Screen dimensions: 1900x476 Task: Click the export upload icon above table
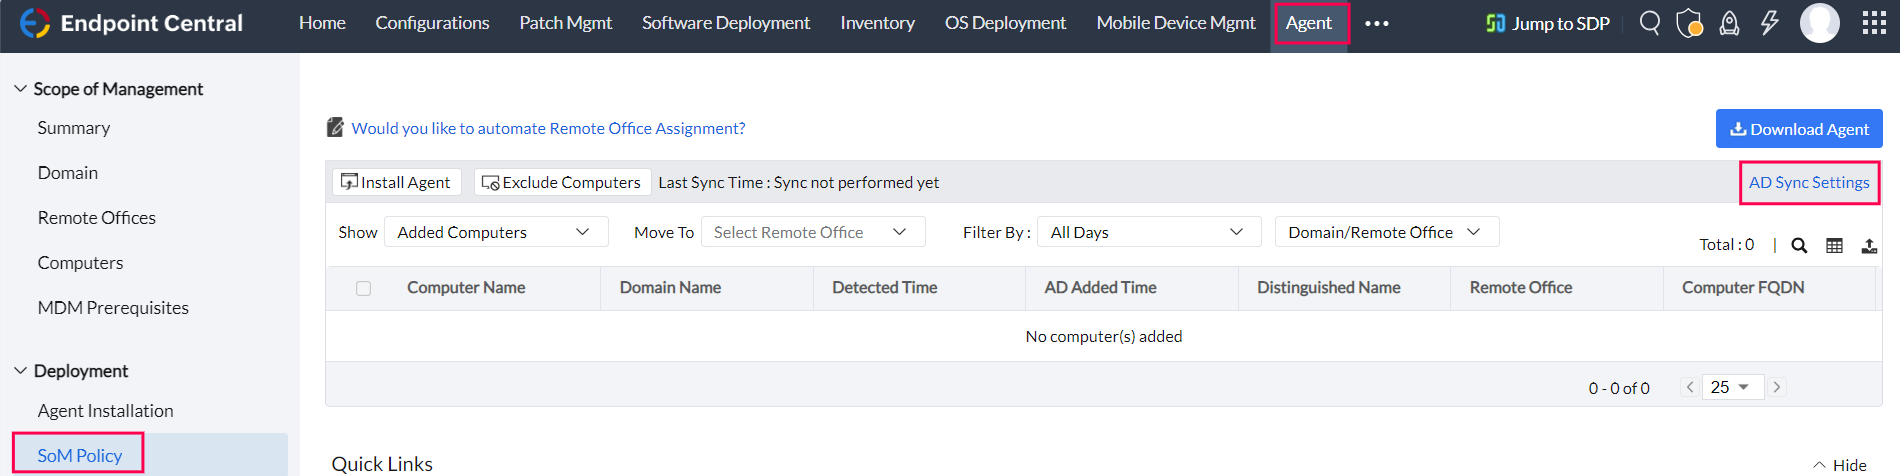click(x=1869, y=246)
